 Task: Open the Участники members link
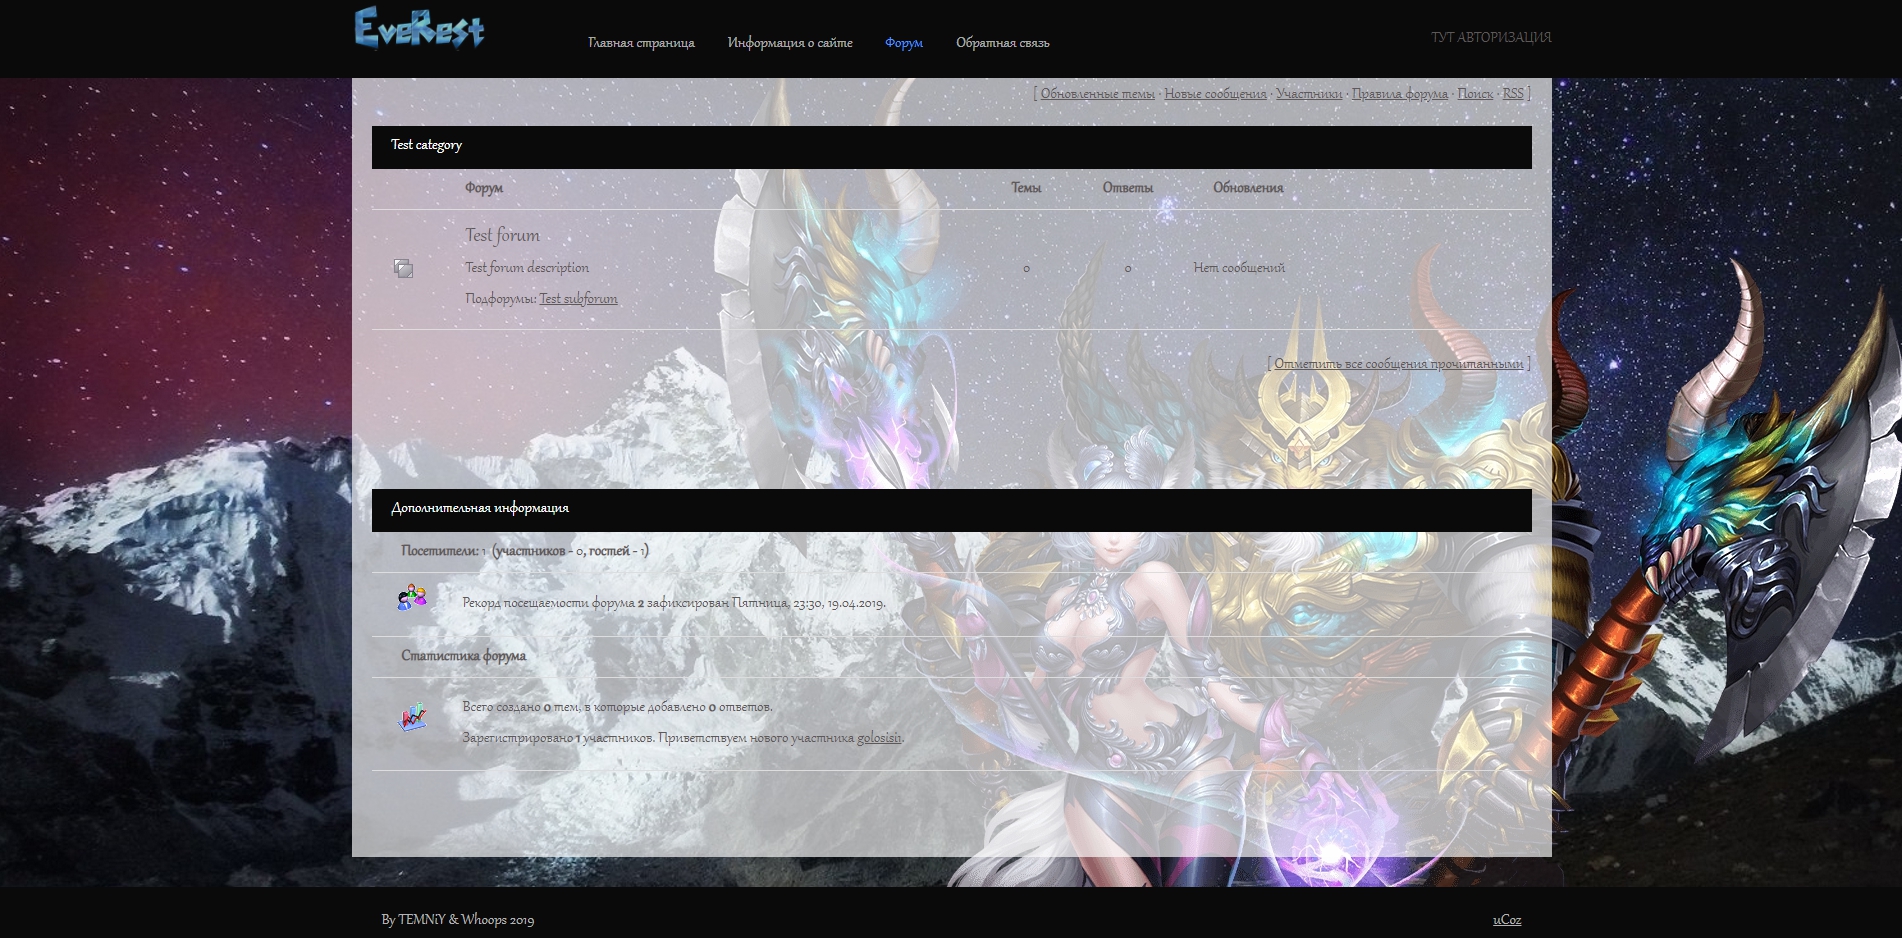1309,94
